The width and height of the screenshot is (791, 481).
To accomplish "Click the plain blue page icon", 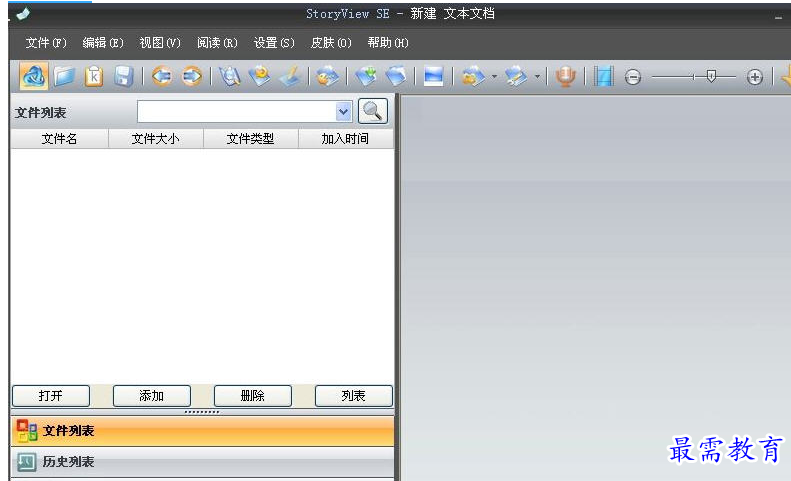I will click(x=396, y=77).
